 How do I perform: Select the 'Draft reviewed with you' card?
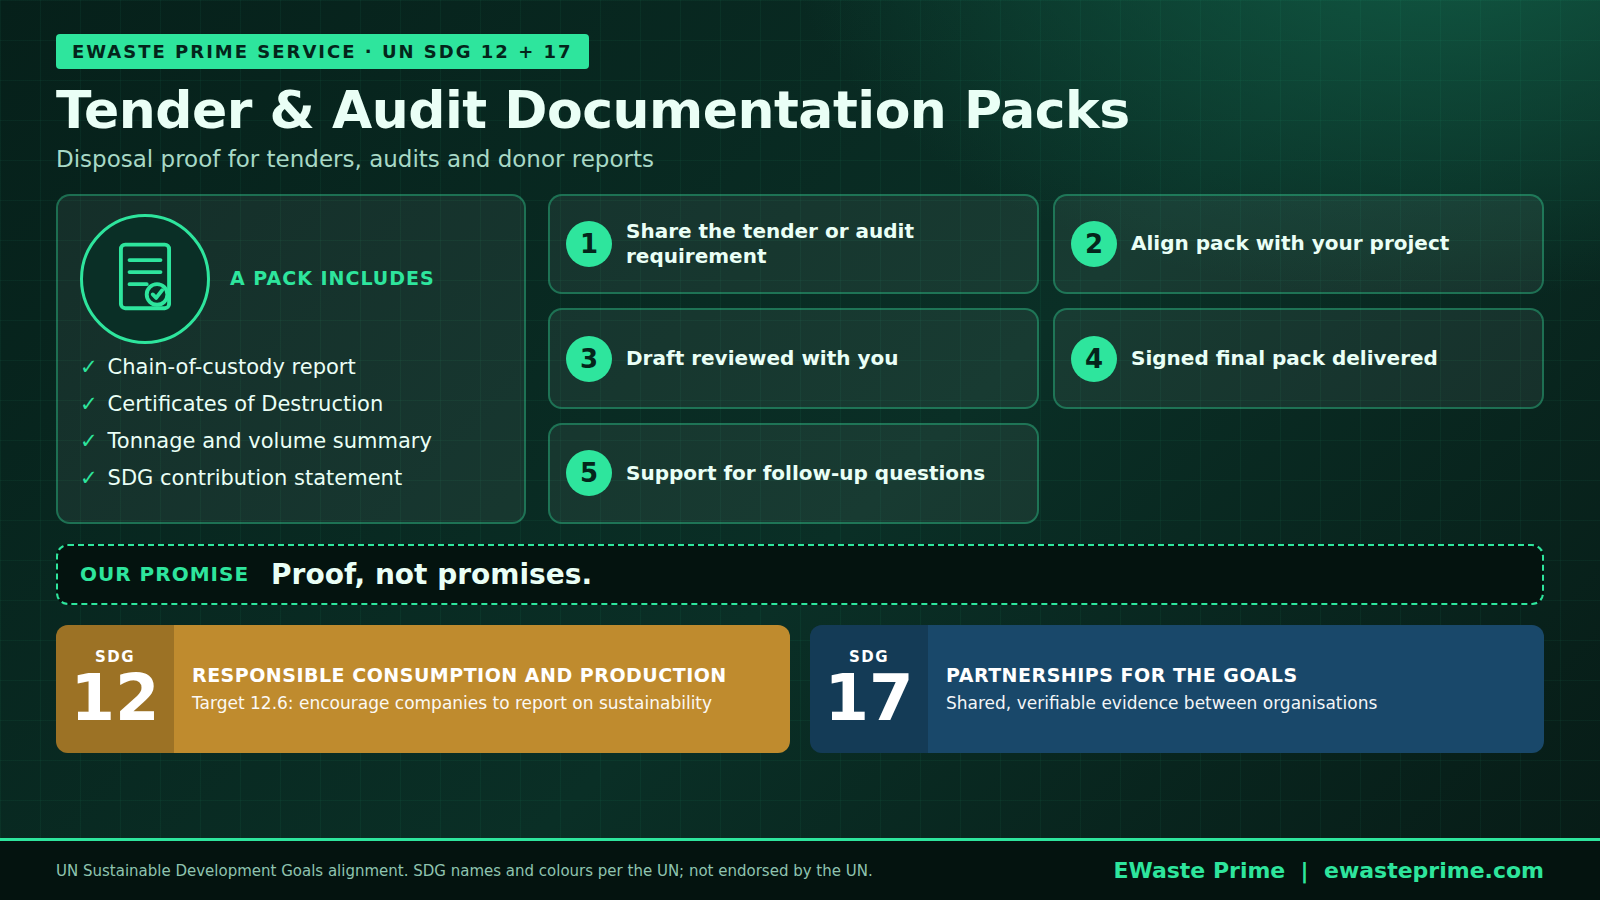click(793, 359)
